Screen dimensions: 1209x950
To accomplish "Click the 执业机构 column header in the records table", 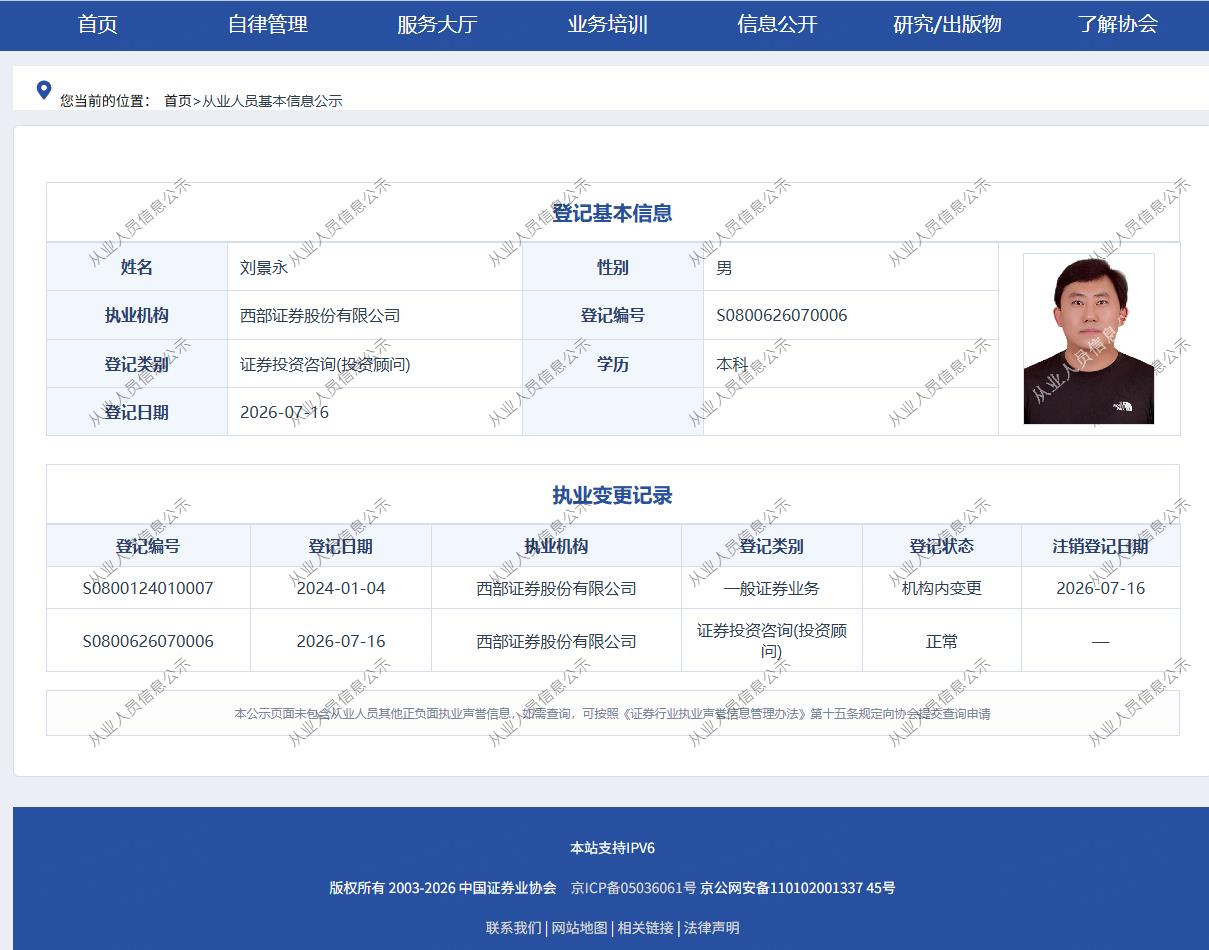I will (x=557, y=546).
